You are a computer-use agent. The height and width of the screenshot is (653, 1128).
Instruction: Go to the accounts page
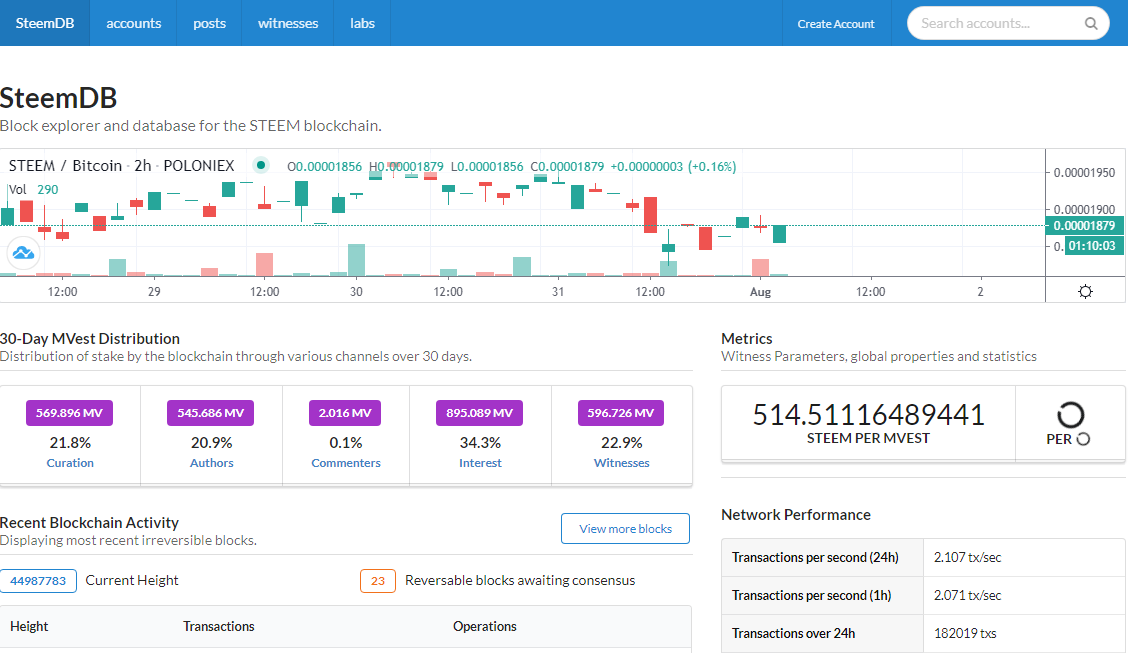point(134,23)
